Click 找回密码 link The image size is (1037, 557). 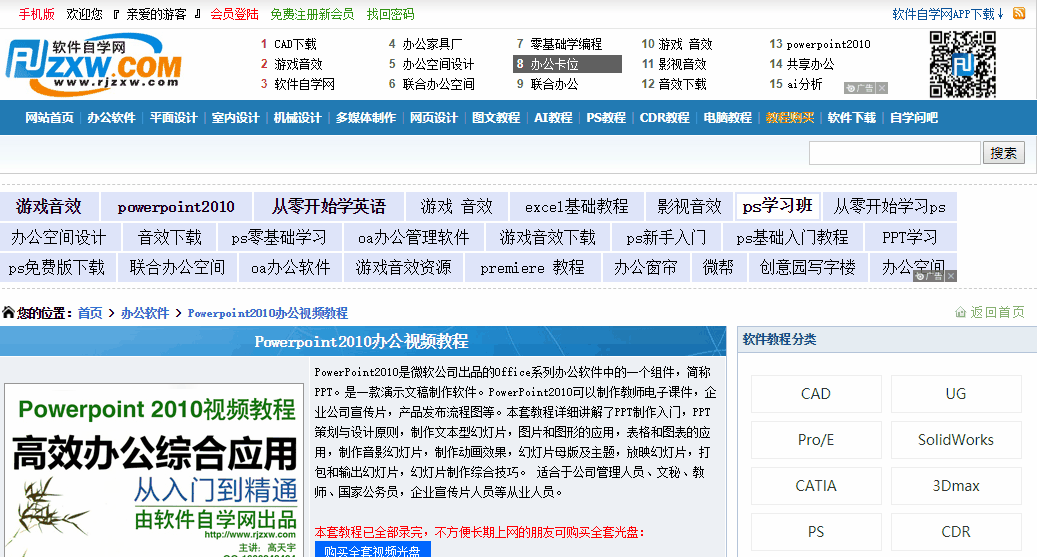tap(390, 14)
